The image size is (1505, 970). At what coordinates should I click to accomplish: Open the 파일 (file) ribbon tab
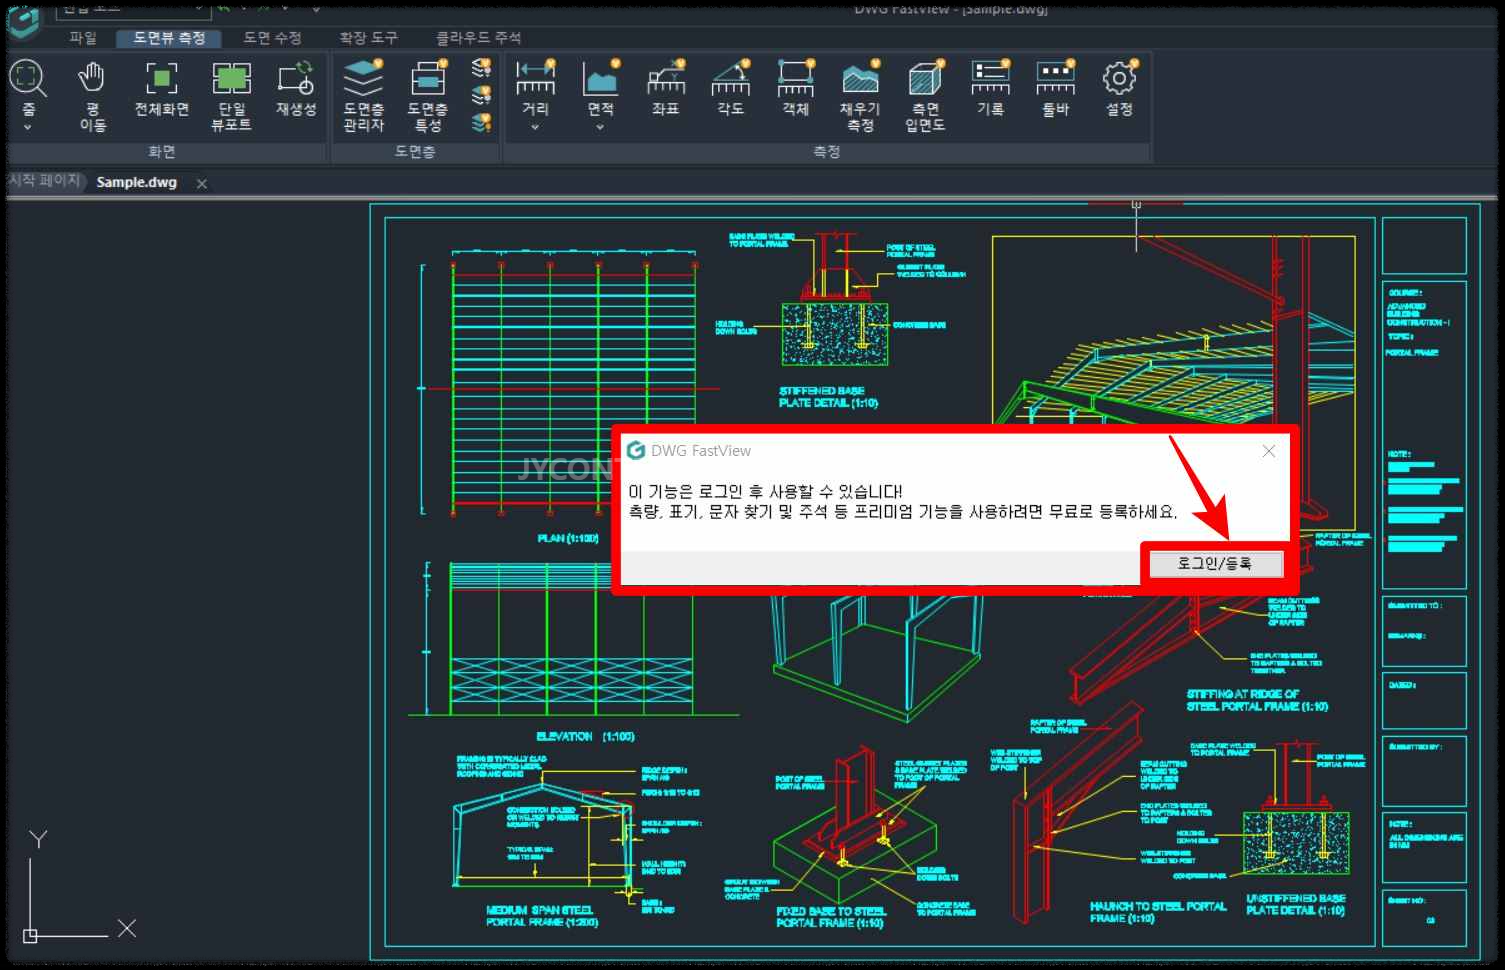point(83,38)
